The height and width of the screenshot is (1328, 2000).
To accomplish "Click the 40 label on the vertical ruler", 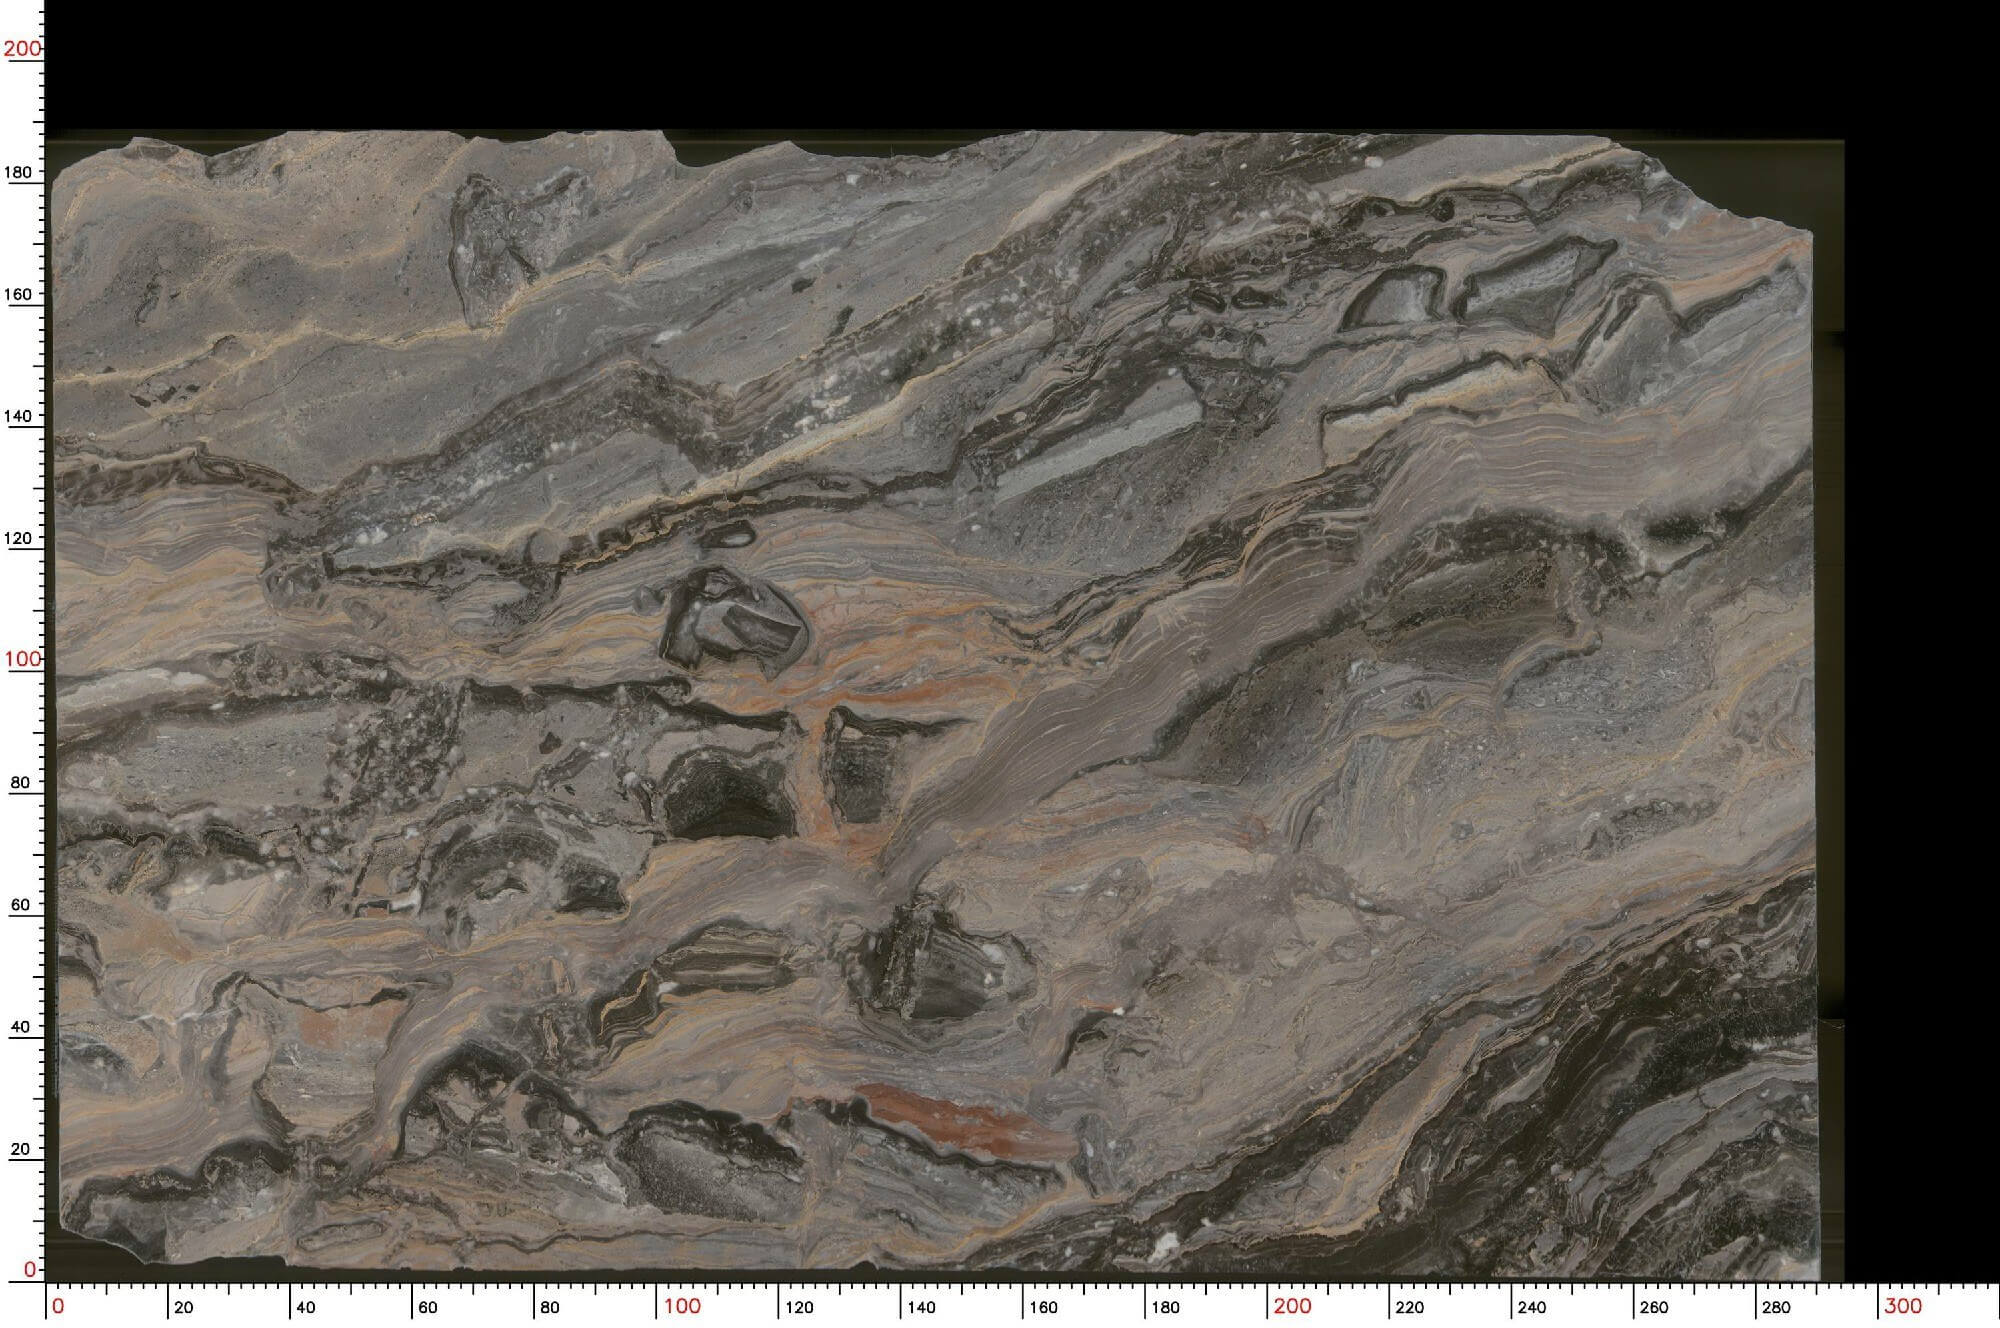I will (20, 1026).
